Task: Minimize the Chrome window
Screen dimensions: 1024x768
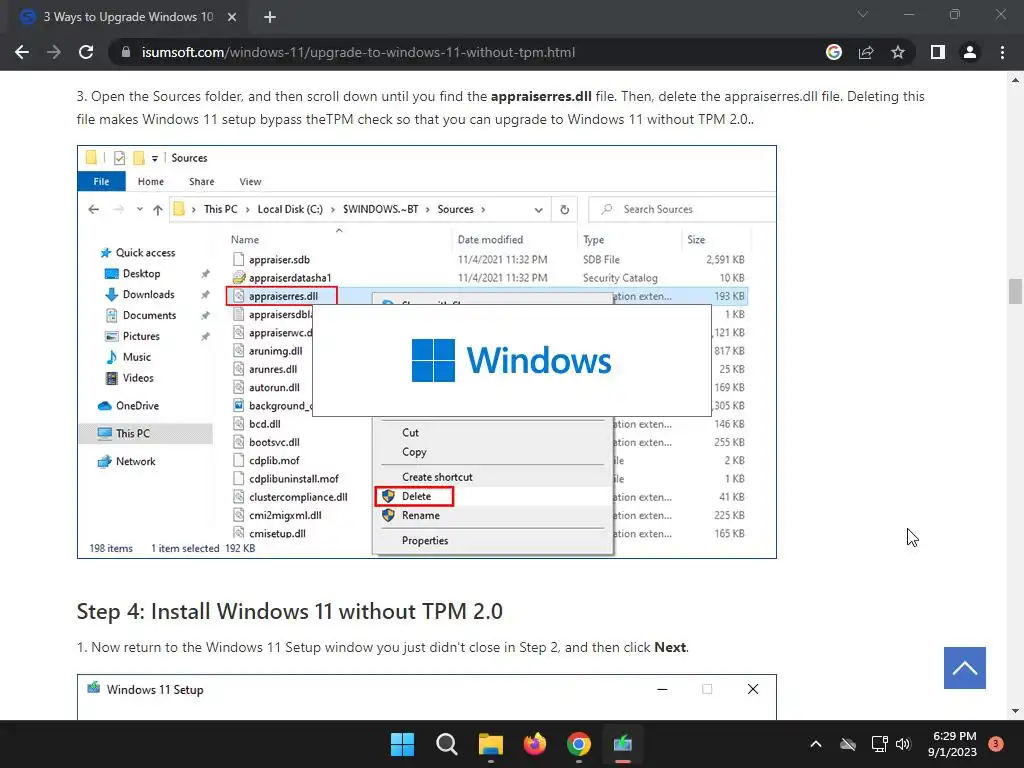Action: (x=908, y=14)
